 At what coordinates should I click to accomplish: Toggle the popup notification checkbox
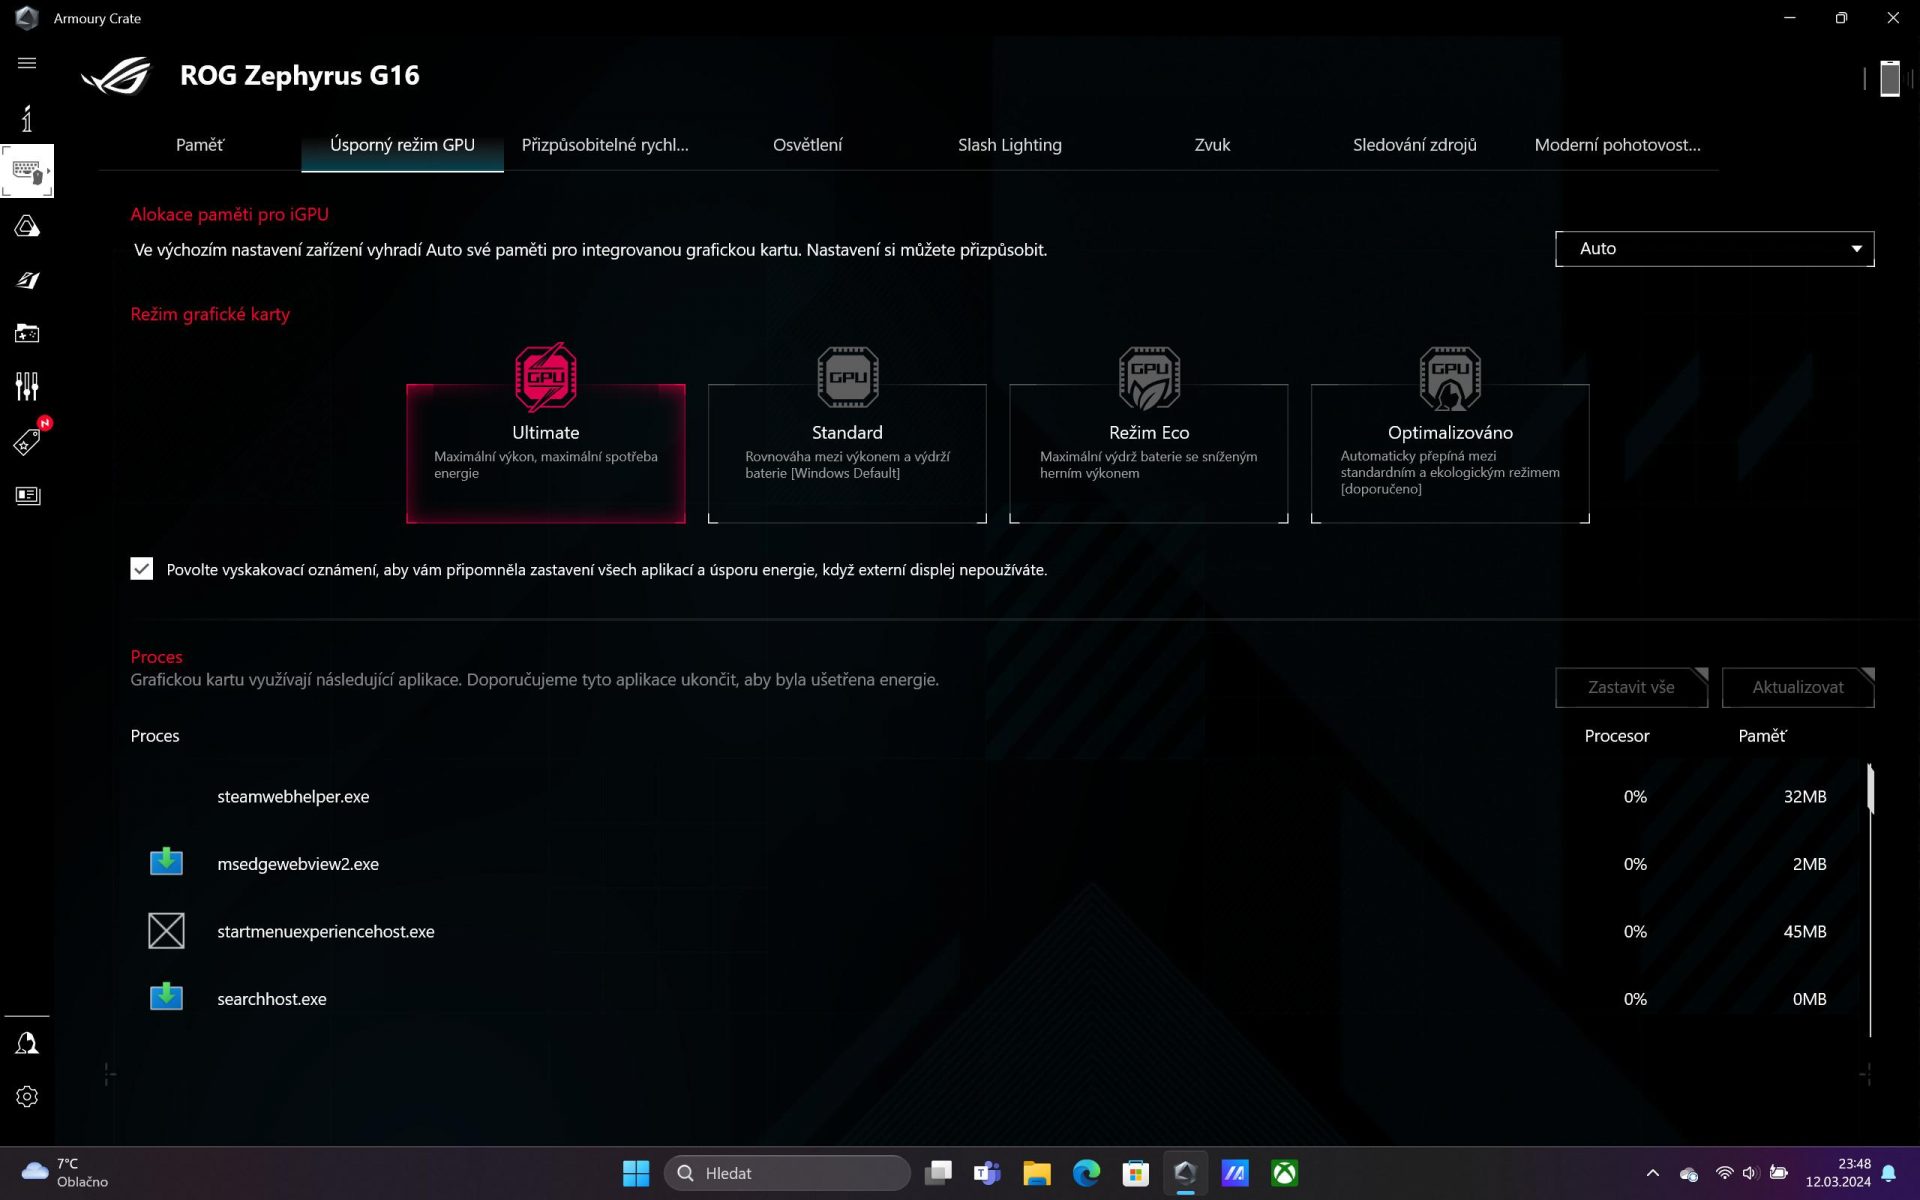coord(142,569)
